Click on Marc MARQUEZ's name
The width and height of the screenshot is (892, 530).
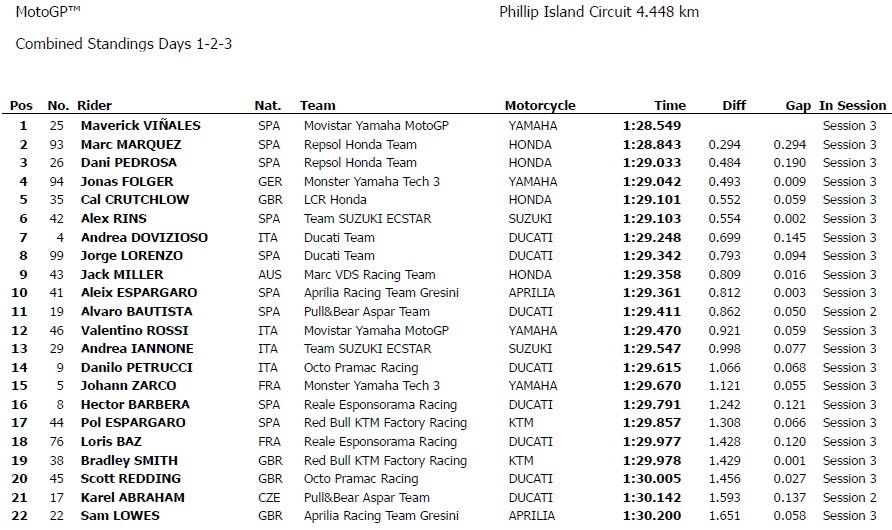click(x=131, y=144)
